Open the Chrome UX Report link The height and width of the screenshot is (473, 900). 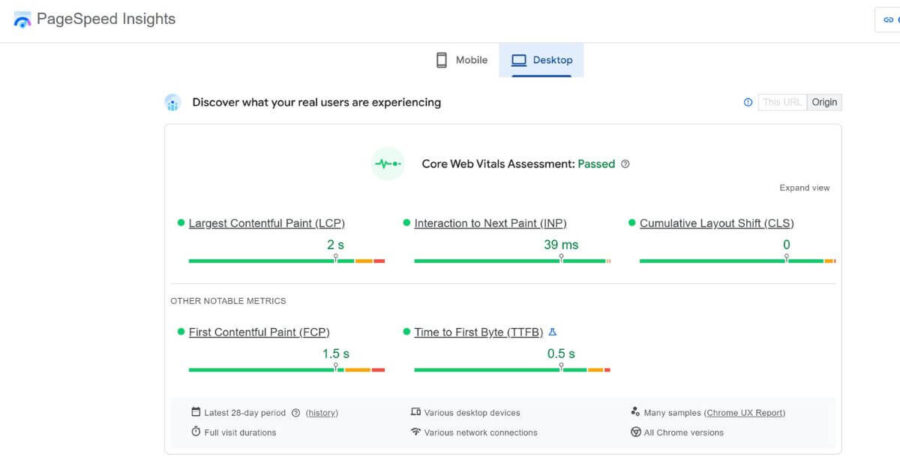pos(744,413)
